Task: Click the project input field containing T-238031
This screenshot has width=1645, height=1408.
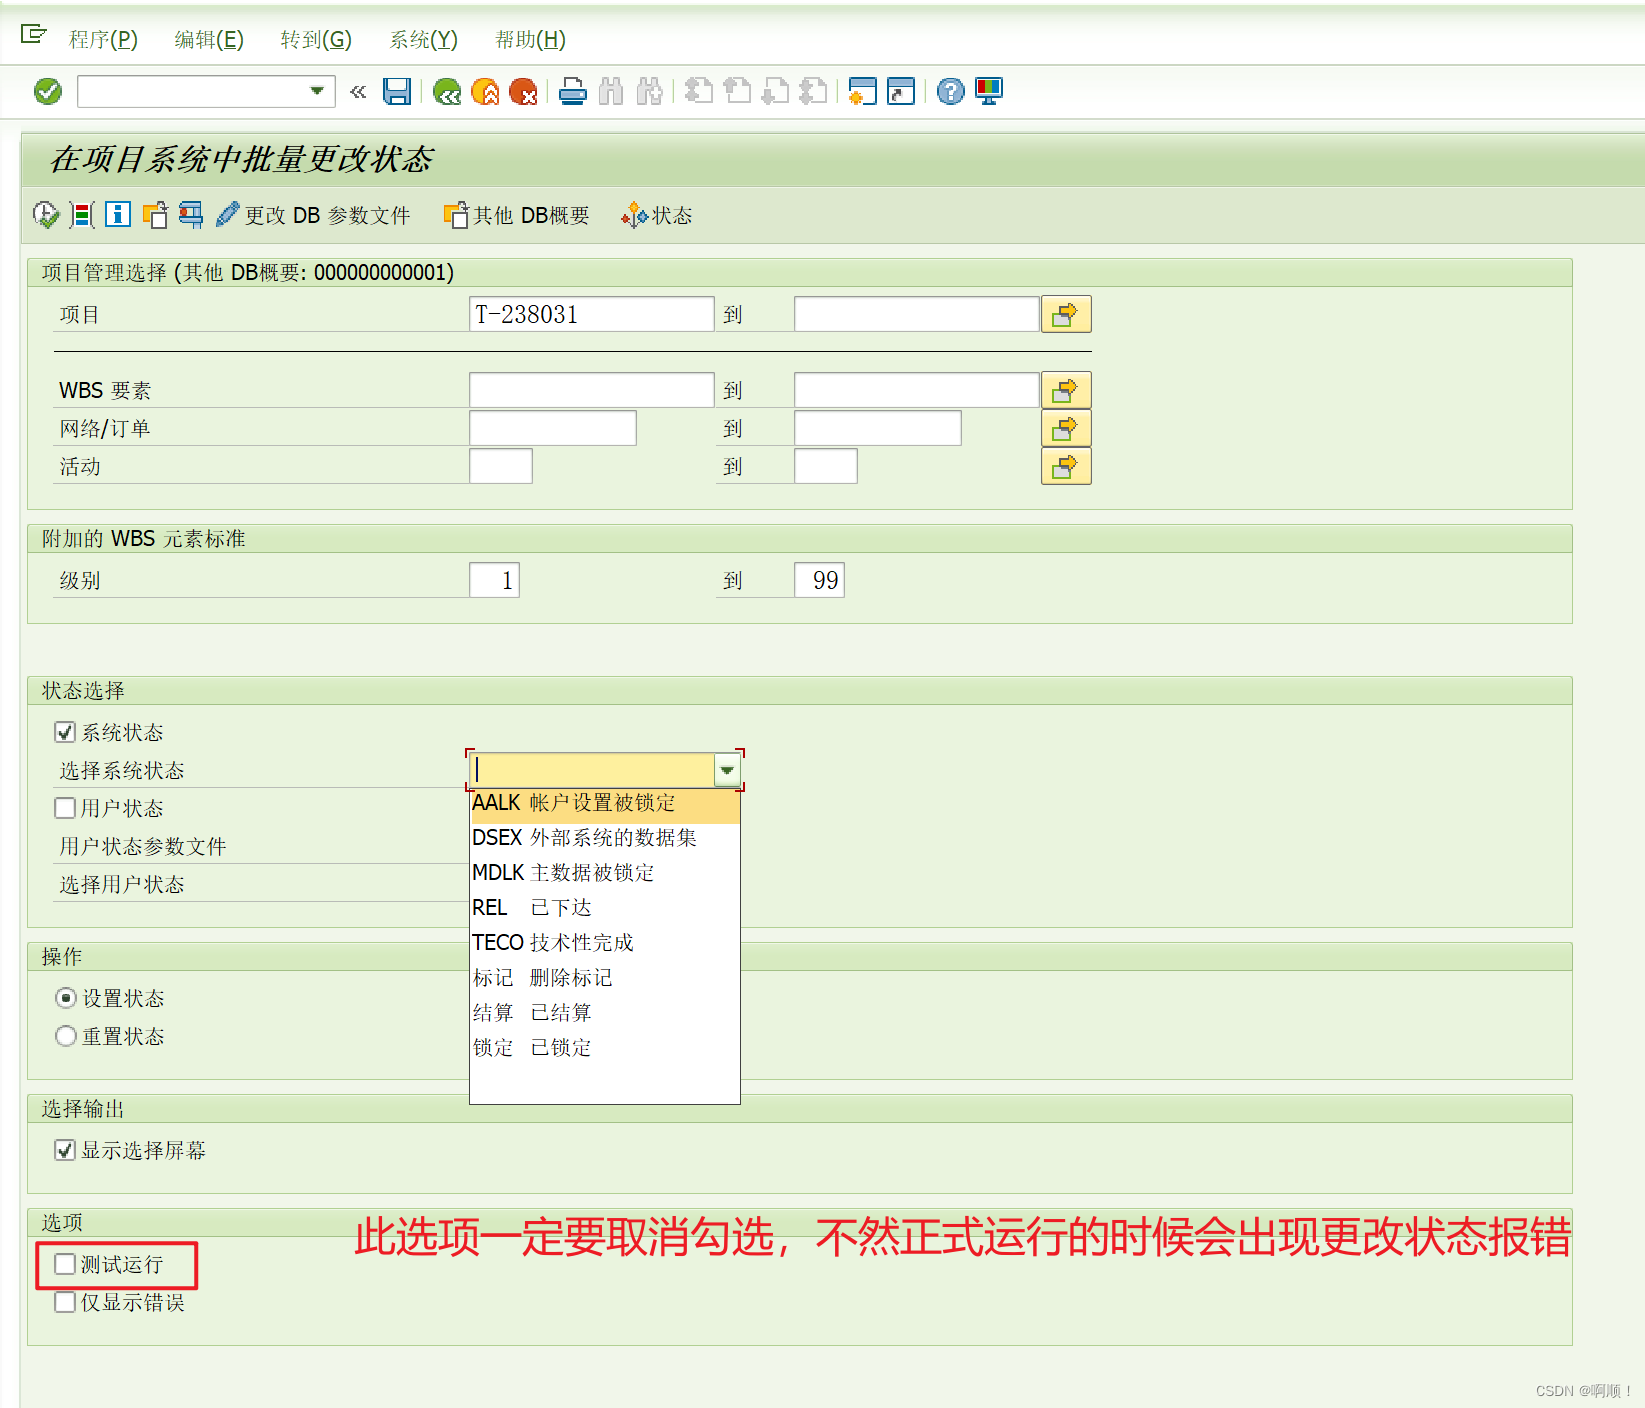Action: coord(590,313)
